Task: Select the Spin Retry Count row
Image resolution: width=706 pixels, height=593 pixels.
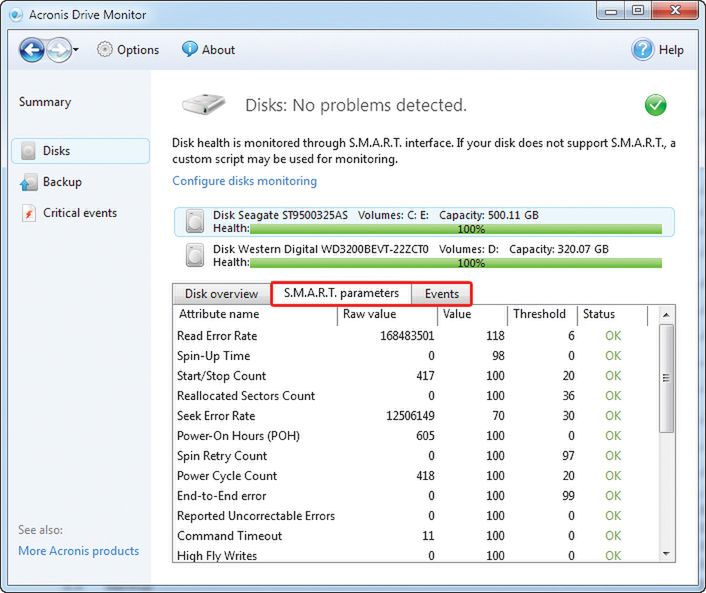Action: tap(416, 456)
